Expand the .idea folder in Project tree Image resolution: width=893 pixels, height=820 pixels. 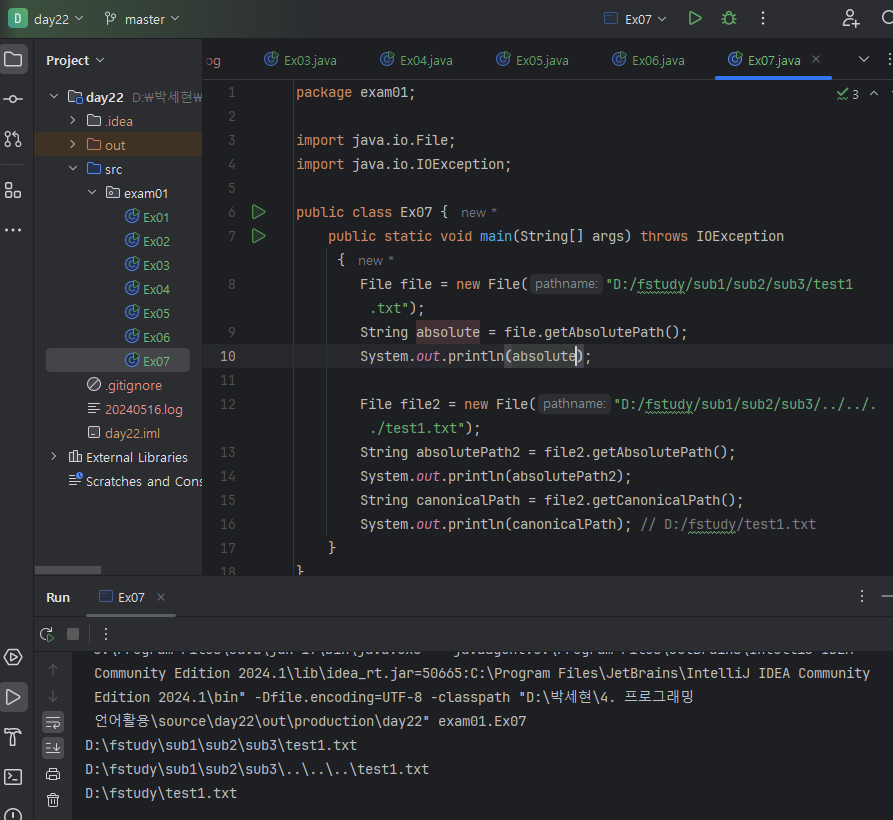coord(73,121)
